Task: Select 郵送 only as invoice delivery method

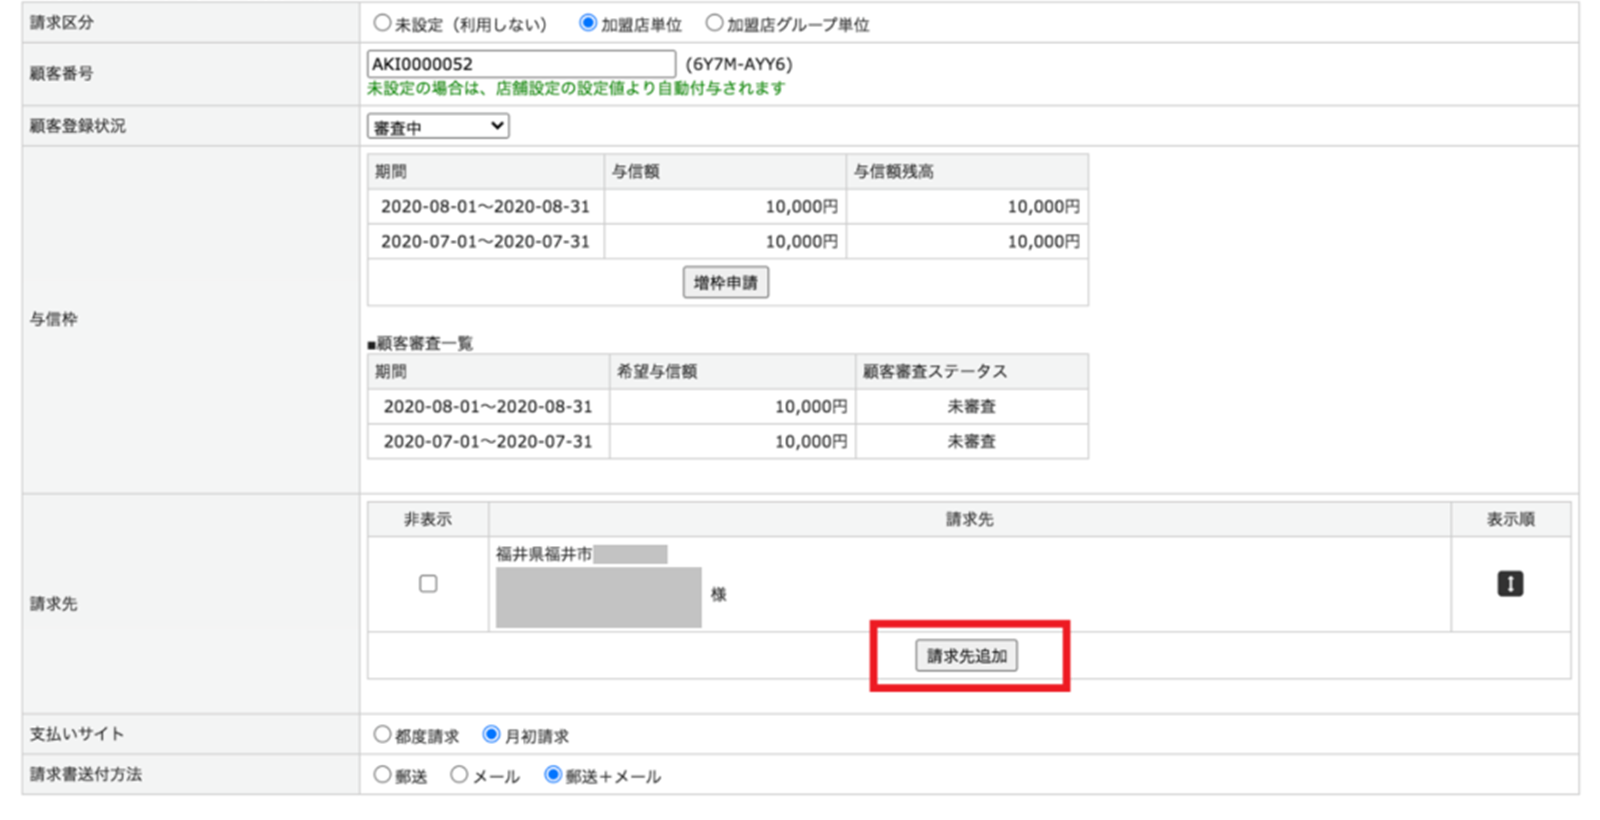Action: (382, 775)
